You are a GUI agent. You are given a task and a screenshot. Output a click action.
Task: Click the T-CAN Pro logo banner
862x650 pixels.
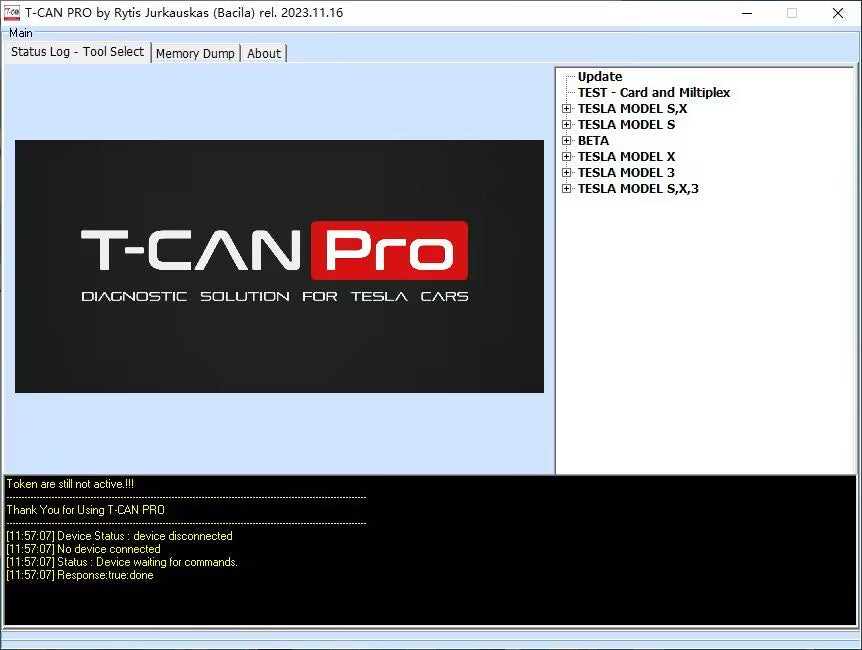(x=279, y=266)
